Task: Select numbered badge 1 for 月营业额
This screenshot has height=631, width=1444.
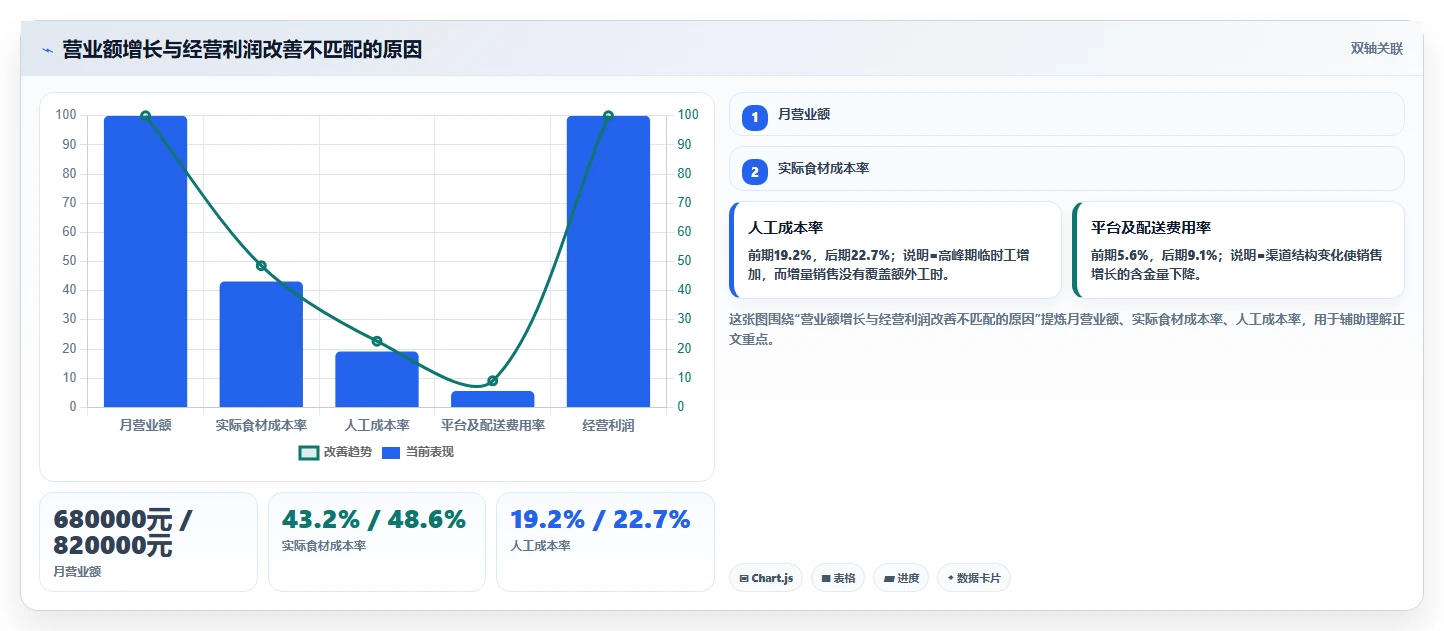Action: click(755, 117)
